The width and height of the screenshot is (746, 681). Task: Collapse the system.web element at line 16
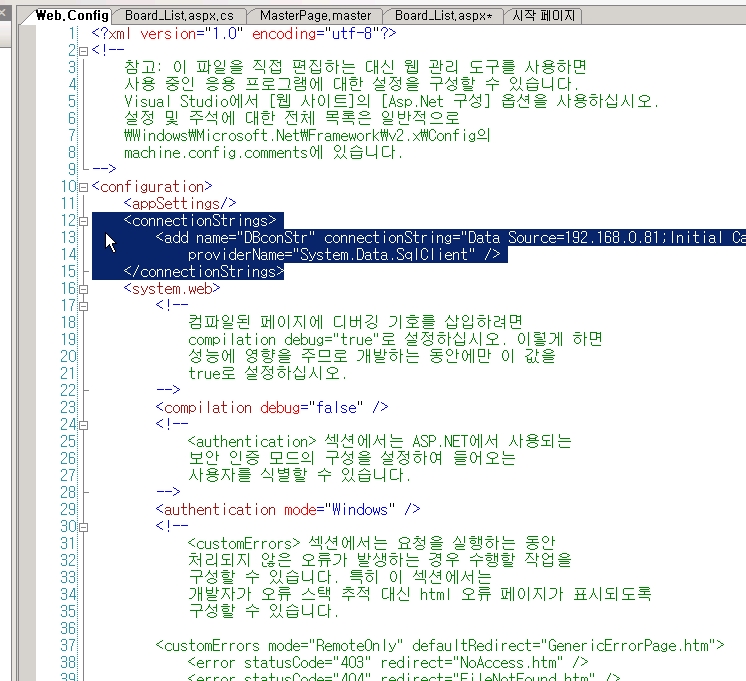[83, 289]
